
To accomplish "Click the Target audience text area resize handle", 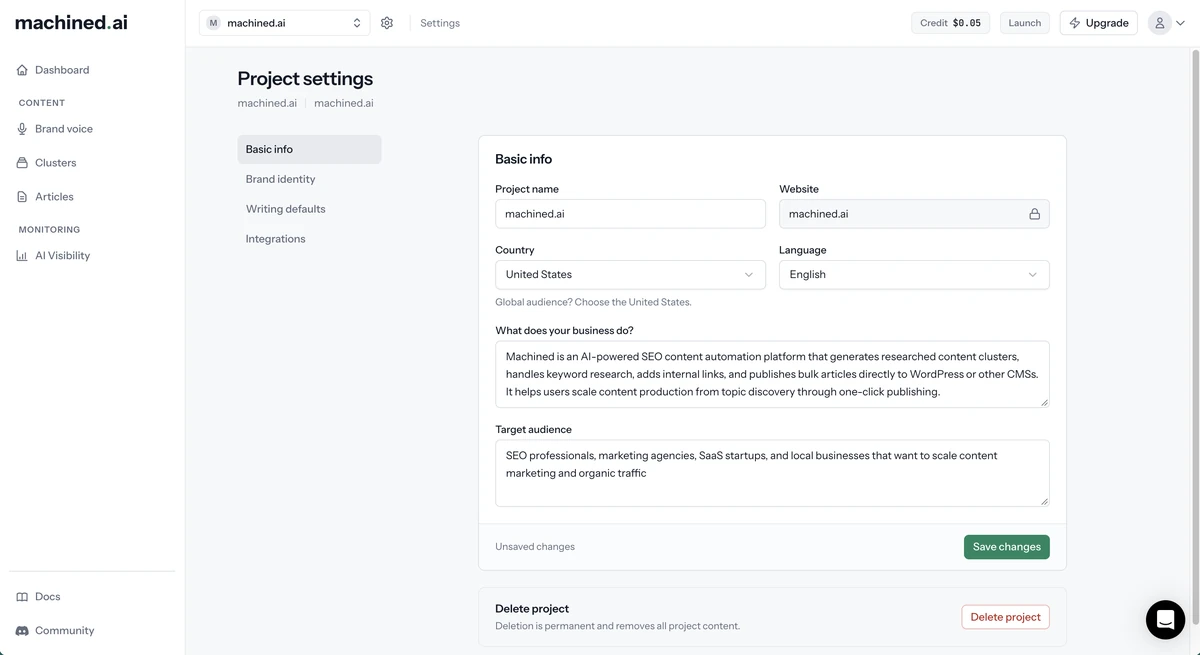I will pyautogui.click(x=1044, y=501).
